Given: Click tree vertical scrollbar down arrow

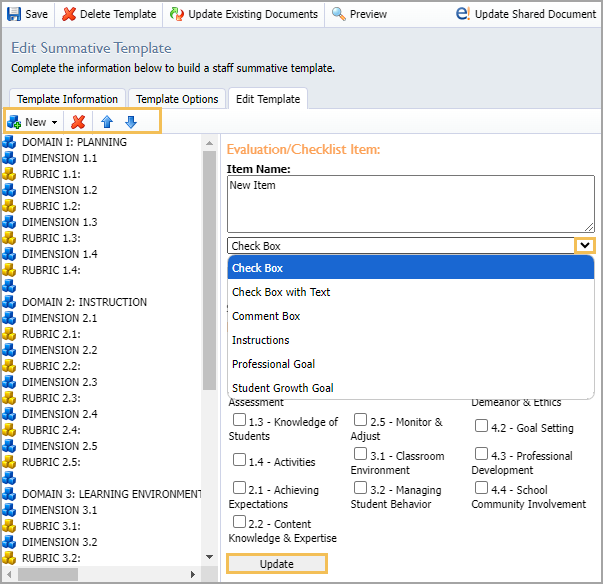Looking at the screenshot, I should point(209,557).
